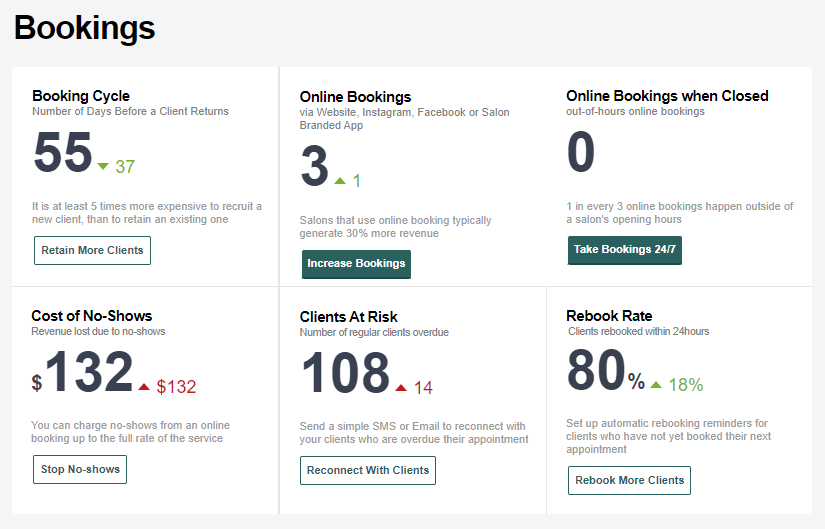Select the Rebook Rate heading
The image size is (825, 529).
click(609, 316)
